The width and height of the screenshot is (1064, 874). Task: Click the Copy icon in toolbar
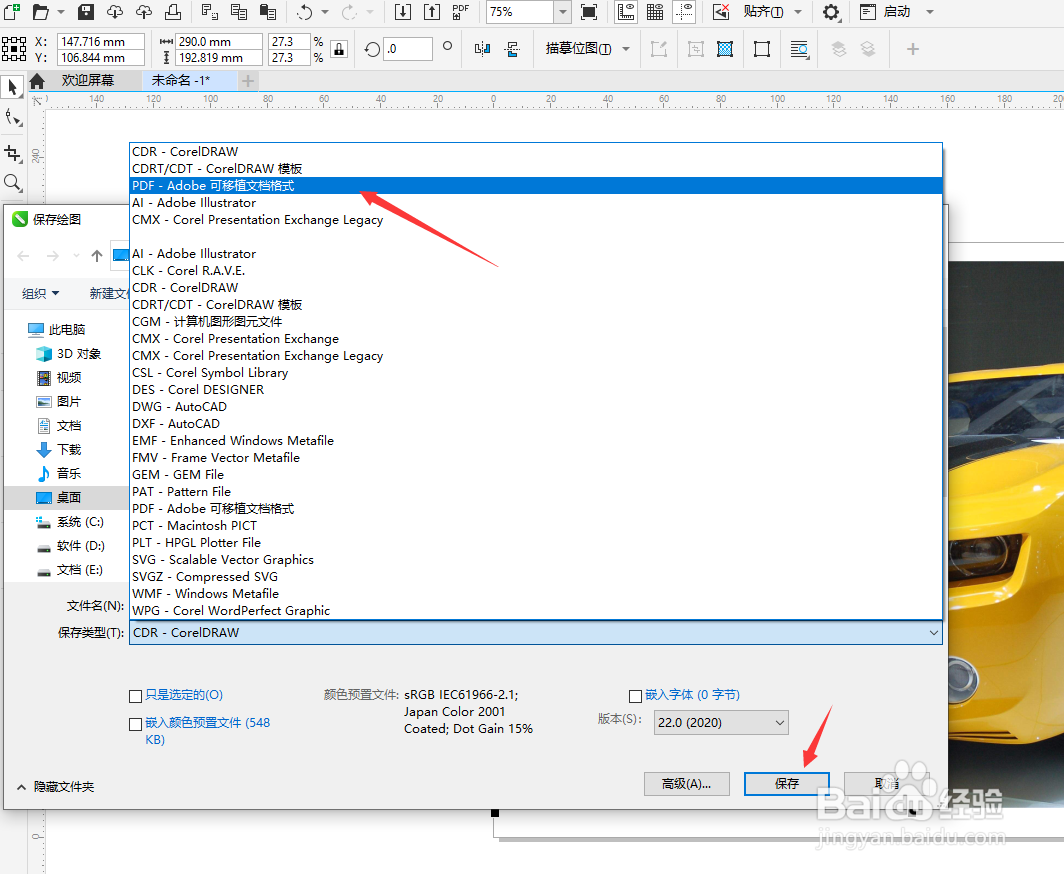[x=239, y=12]
